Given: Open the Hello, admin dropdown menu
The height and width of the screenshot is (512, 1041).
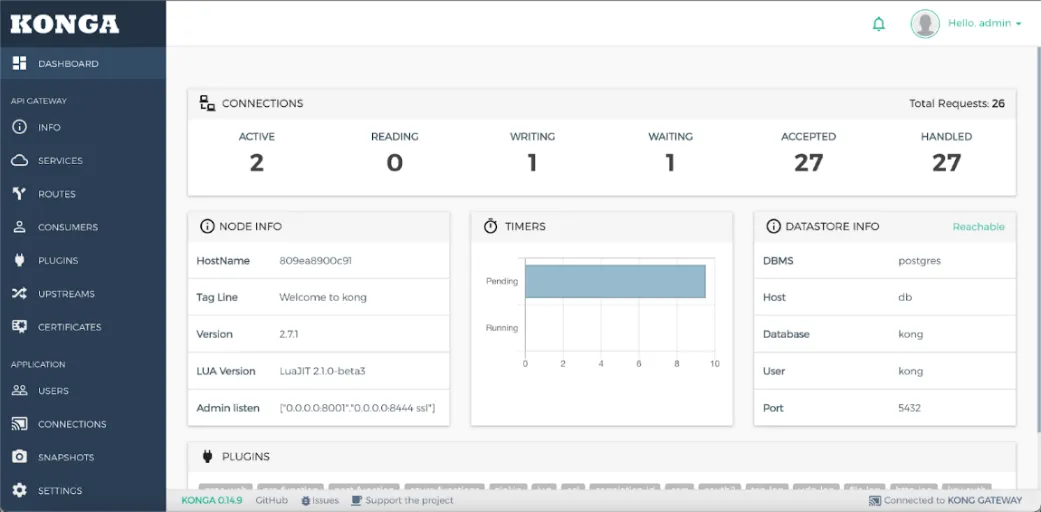Looking at the screenshot, I should [985, 23].
